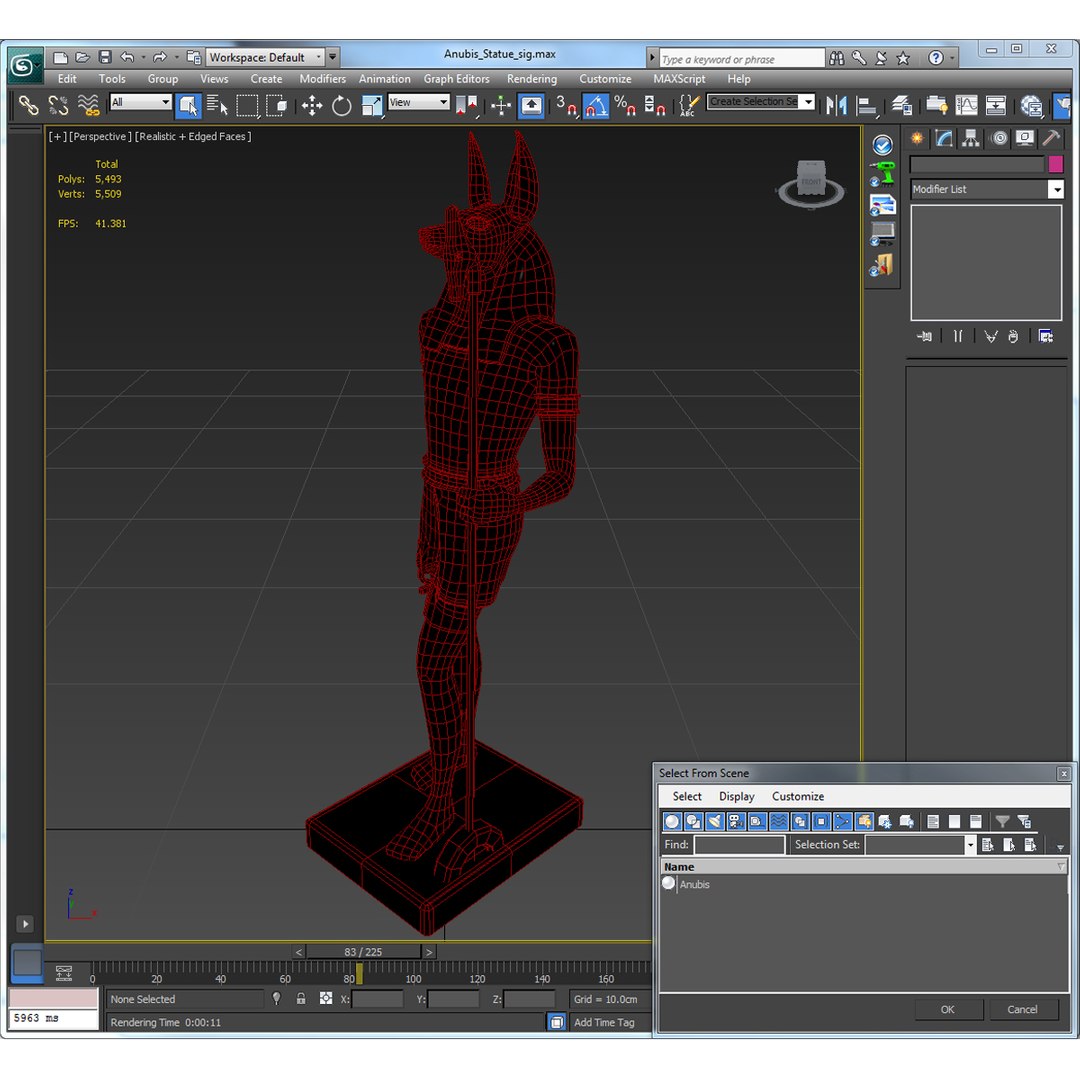Open the Rendering menu

[532, 79]
